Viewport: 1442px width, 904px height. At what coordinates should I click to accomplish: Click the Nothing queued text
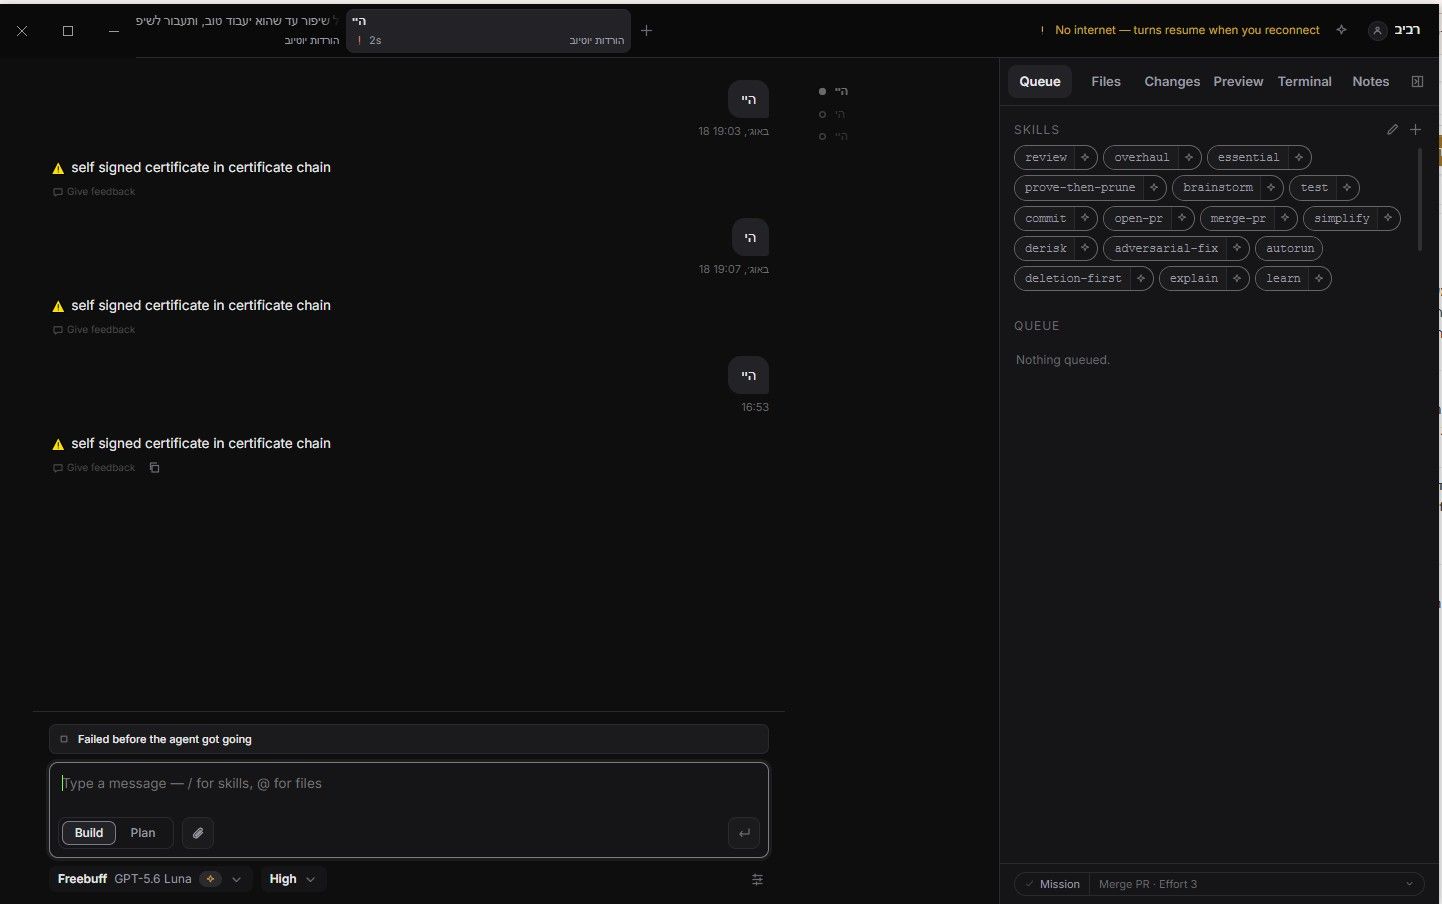(x=1062, y=360)
